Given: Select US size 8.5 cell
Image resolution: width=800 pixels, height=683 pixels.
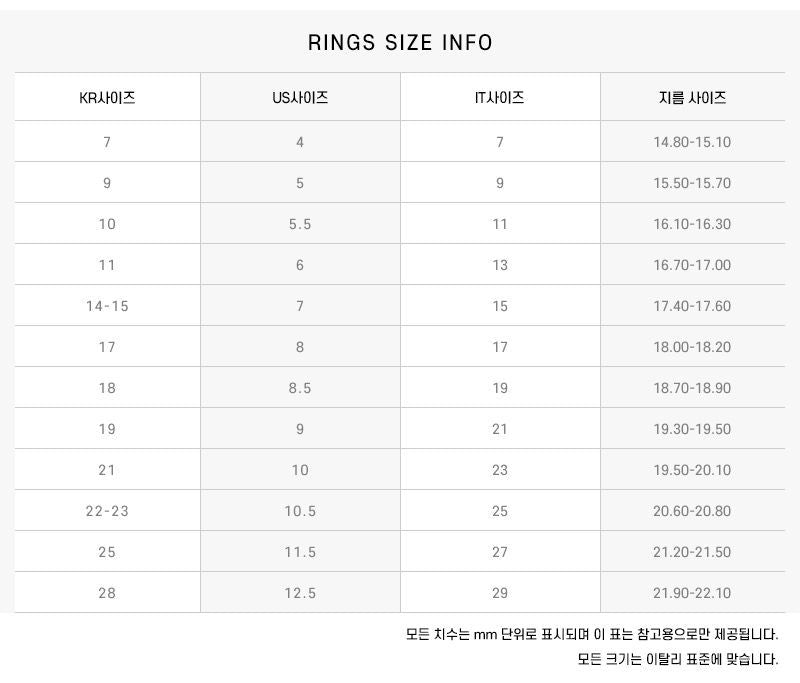Looking at the screenshot, I should 300,388.
